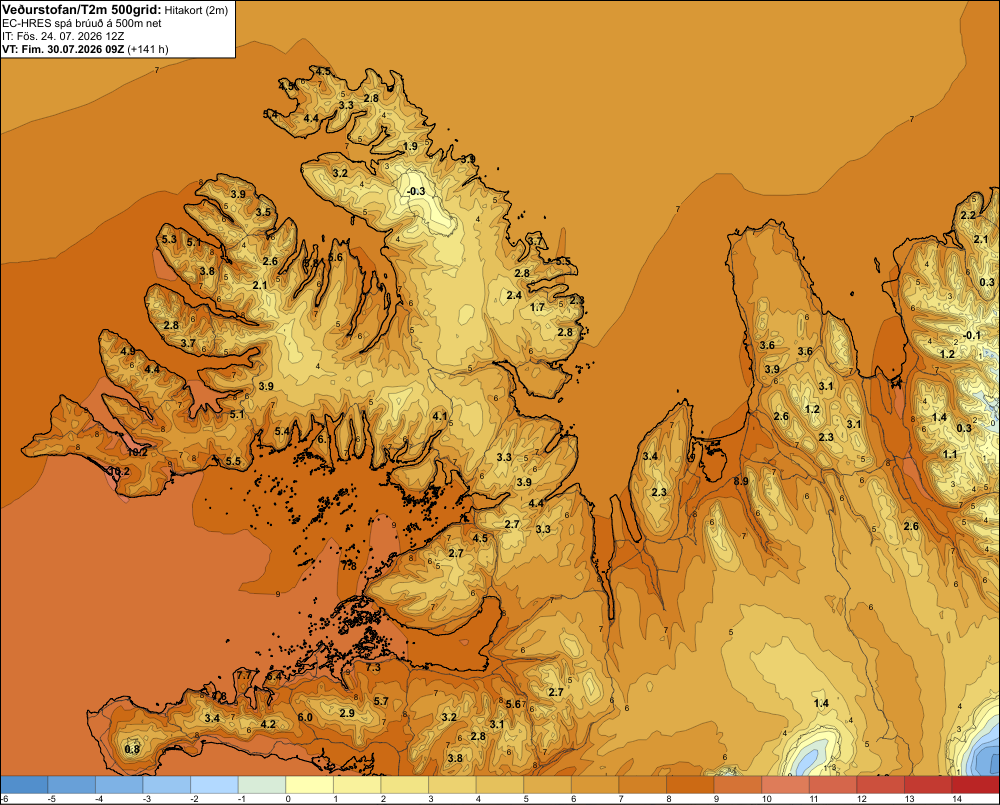Select the salmon 10 degree legend swatch
Viewport: 1000px width, 805px height.
click(x=786, y=784)
